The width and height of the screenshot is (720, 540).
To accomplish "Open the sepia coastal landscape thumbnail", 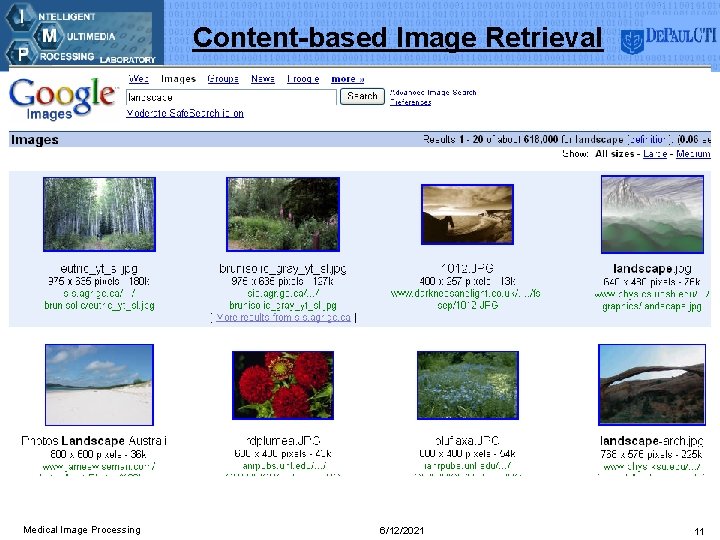I will pyautogui.click(x=467, y=214).
